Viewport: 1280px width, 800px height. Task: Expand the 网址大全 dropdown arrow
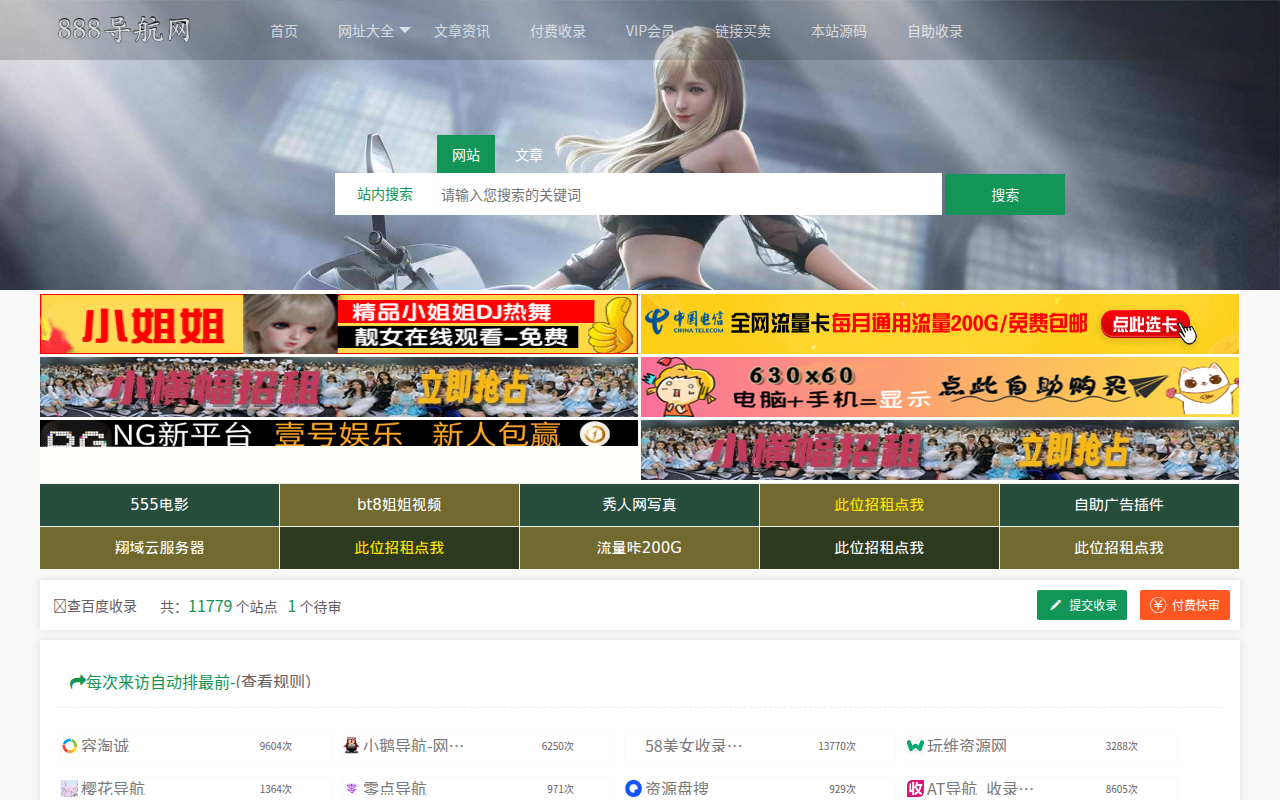(x=405, y=30)
